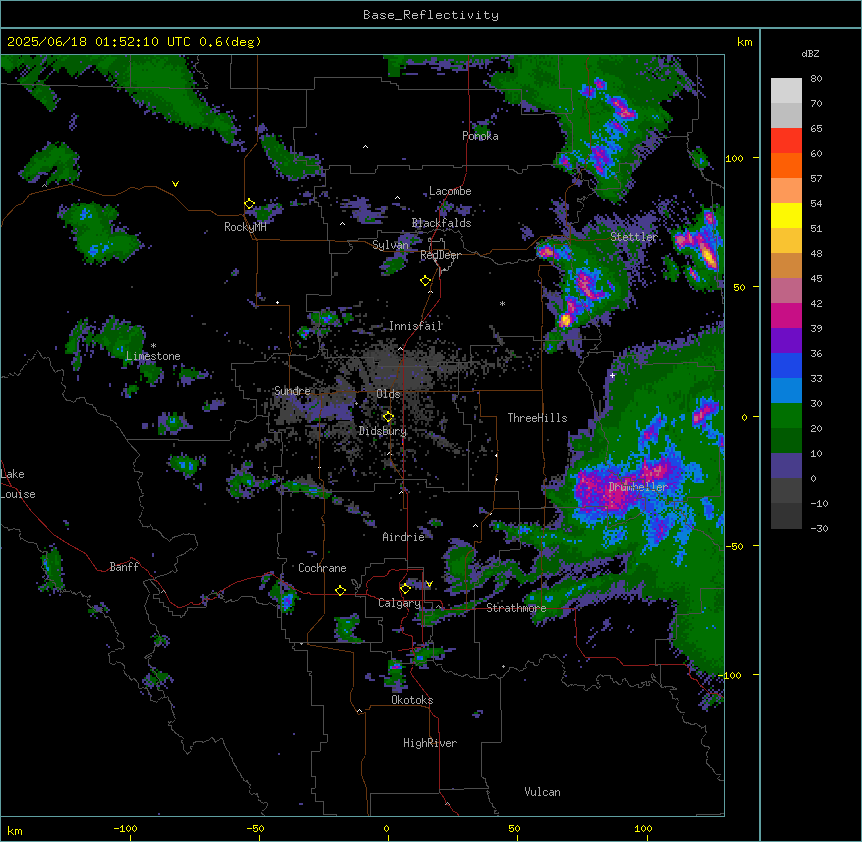Viewport: 862px width, 842px height.
Task: Click the Lake Louise label
Action: pyautogui.click(x=18, y=484)
